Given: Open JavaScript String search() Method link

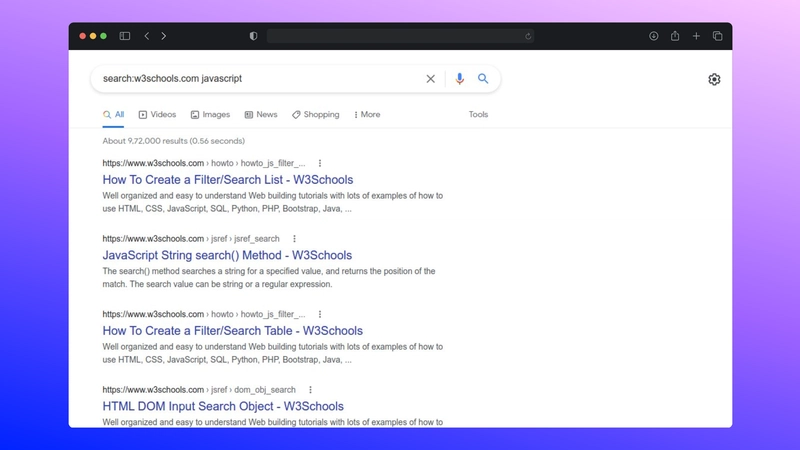Looking at the screenshot, I should [x=227, y=255].
